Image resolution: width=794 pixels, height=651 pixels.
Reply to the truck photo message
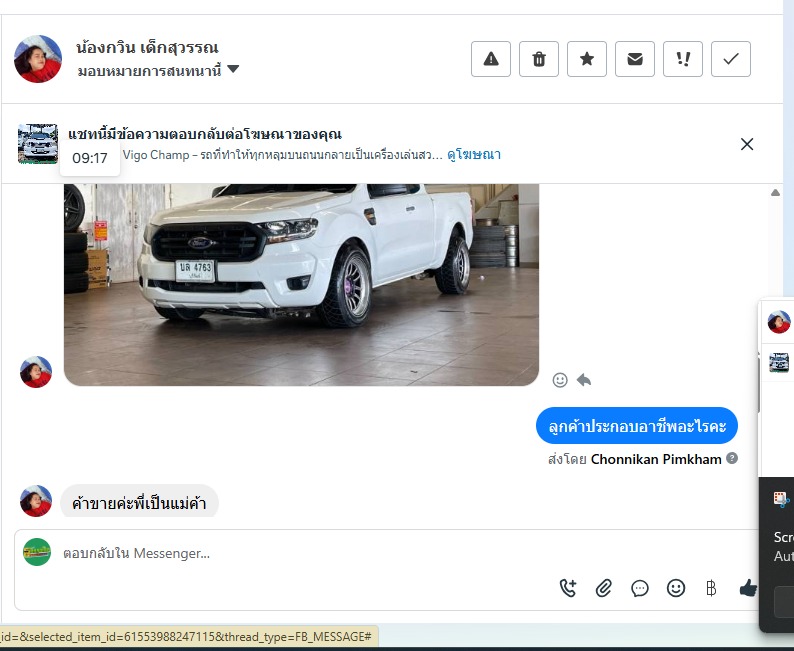pyautogui.click(x=584, y=380)
